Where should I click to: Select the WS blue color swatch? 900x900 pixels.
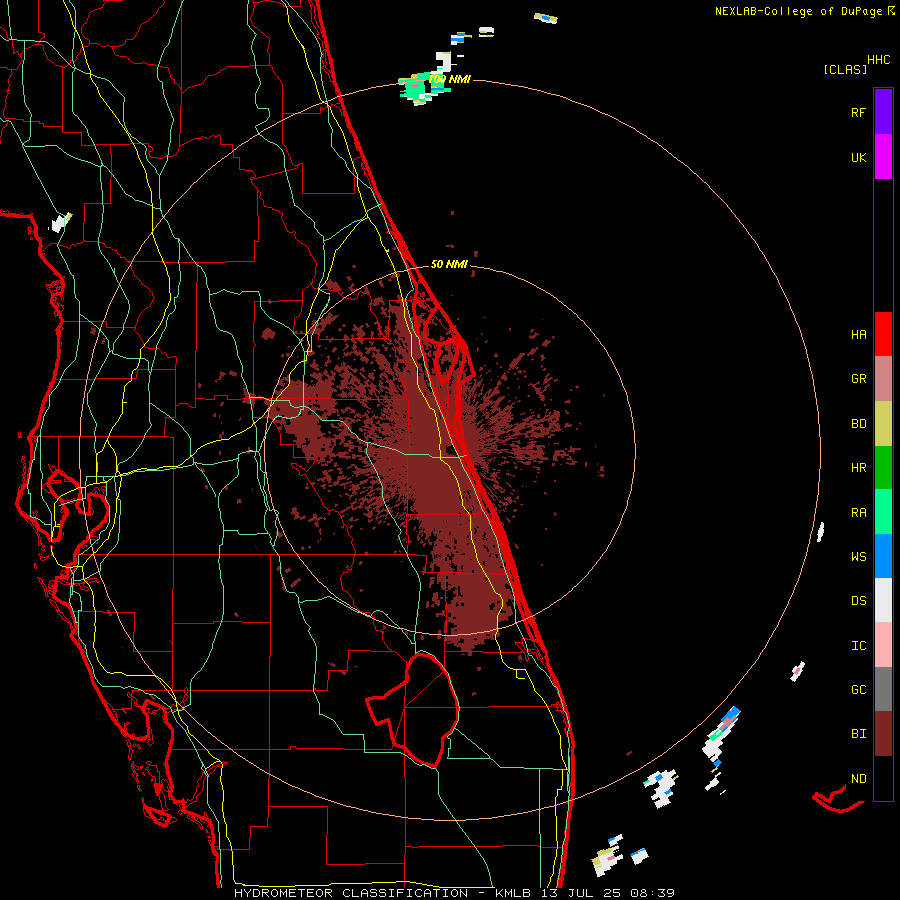[883, 556]
